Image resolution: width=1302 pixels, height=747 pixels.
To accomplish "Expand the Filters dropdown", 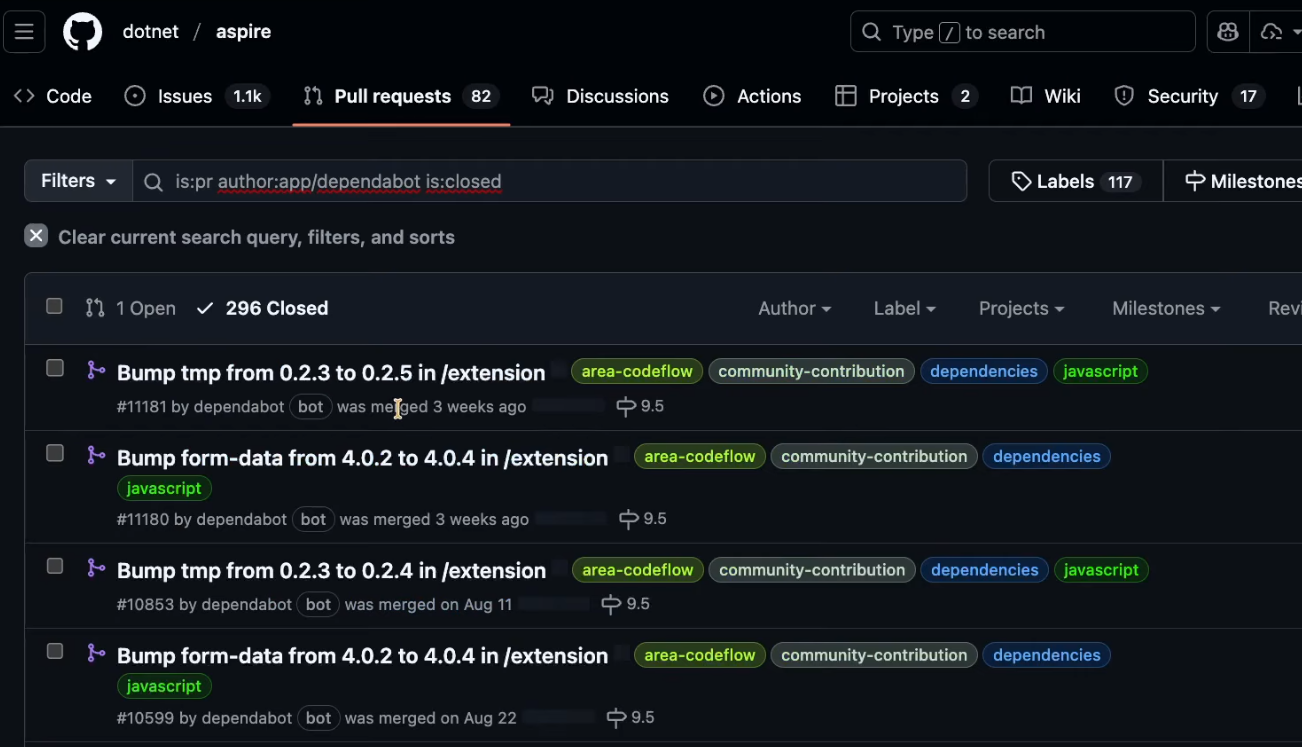I will click(x=78, y=181).
